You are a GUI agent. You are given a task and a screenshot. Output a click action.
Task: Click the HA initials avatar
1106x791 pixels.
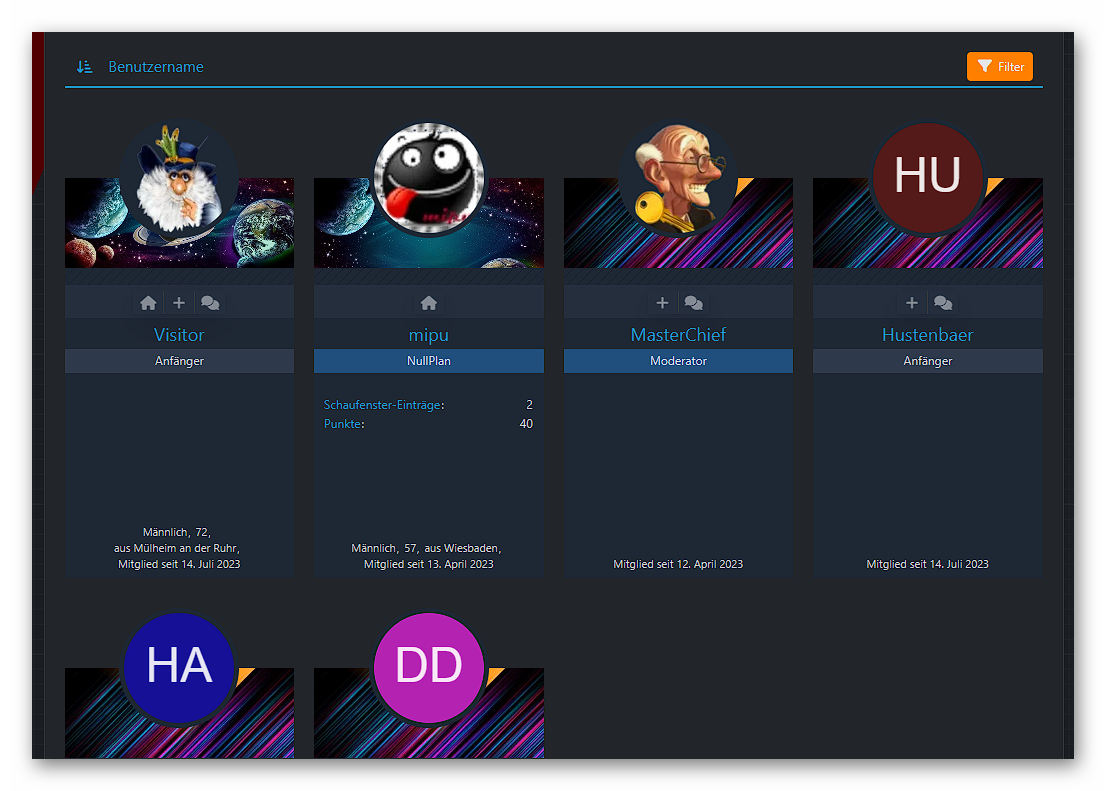tap(179, 666)
